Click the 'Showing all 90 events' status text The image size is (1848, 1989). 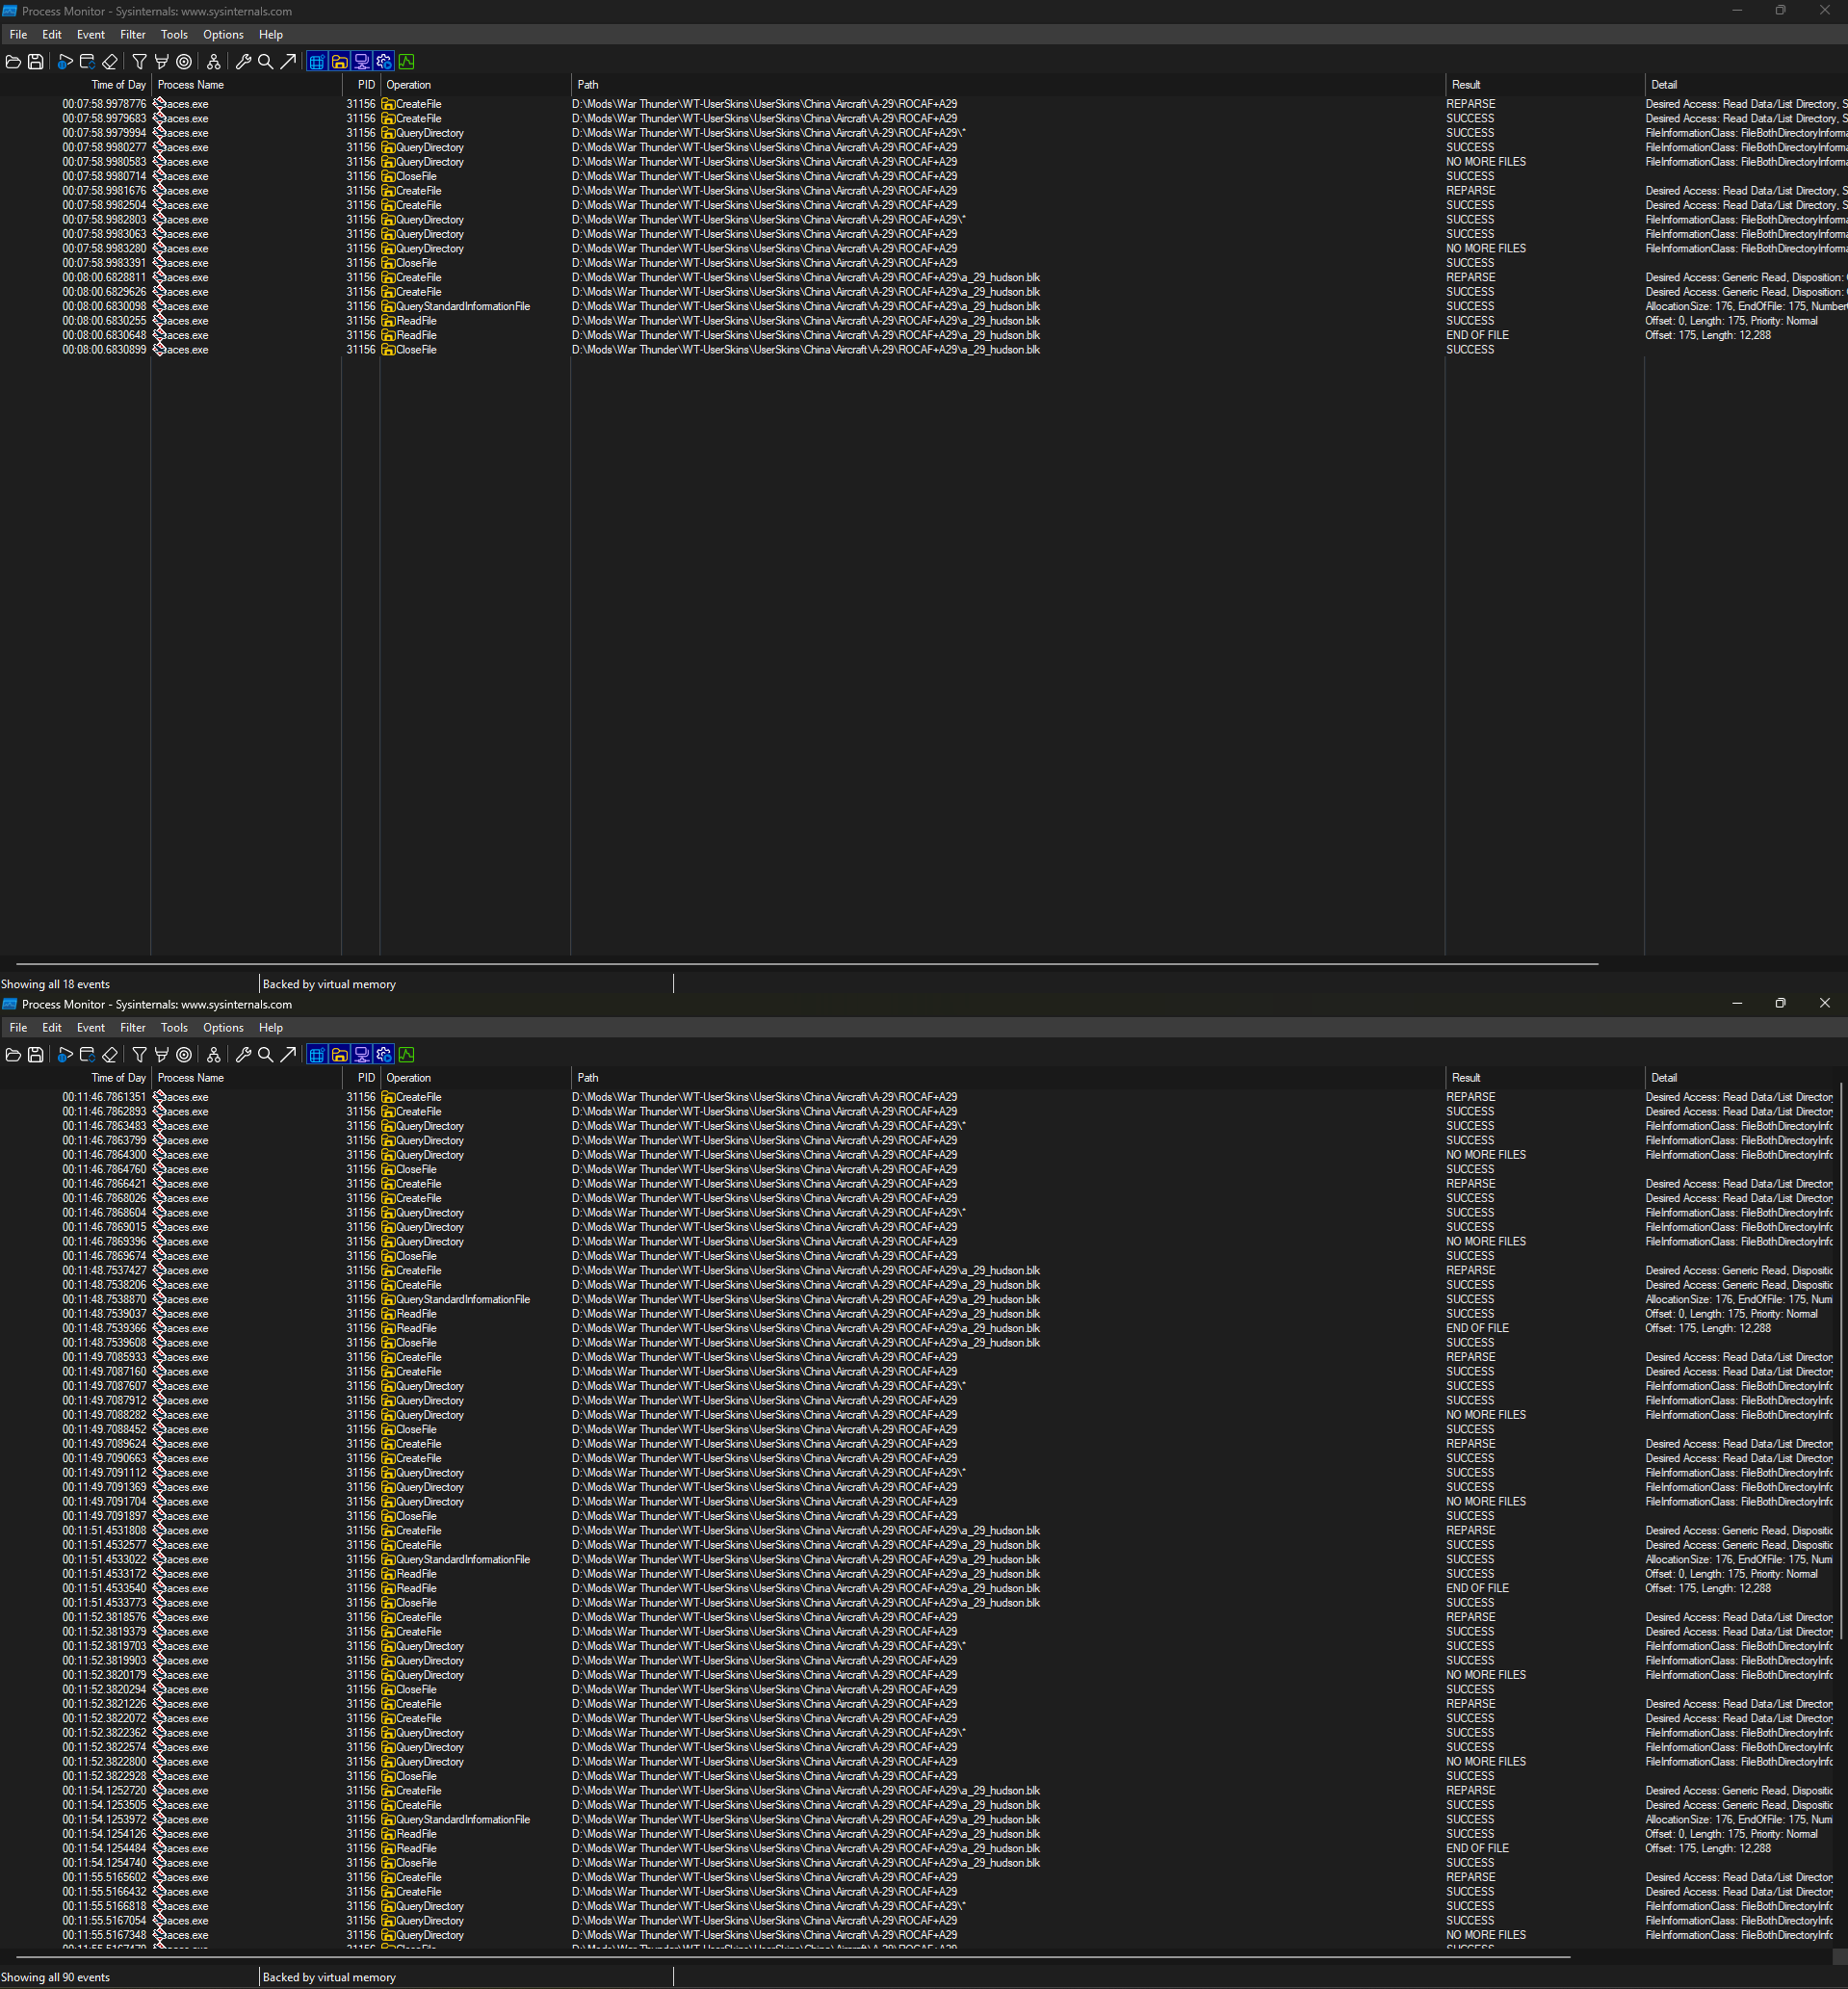55,1977
